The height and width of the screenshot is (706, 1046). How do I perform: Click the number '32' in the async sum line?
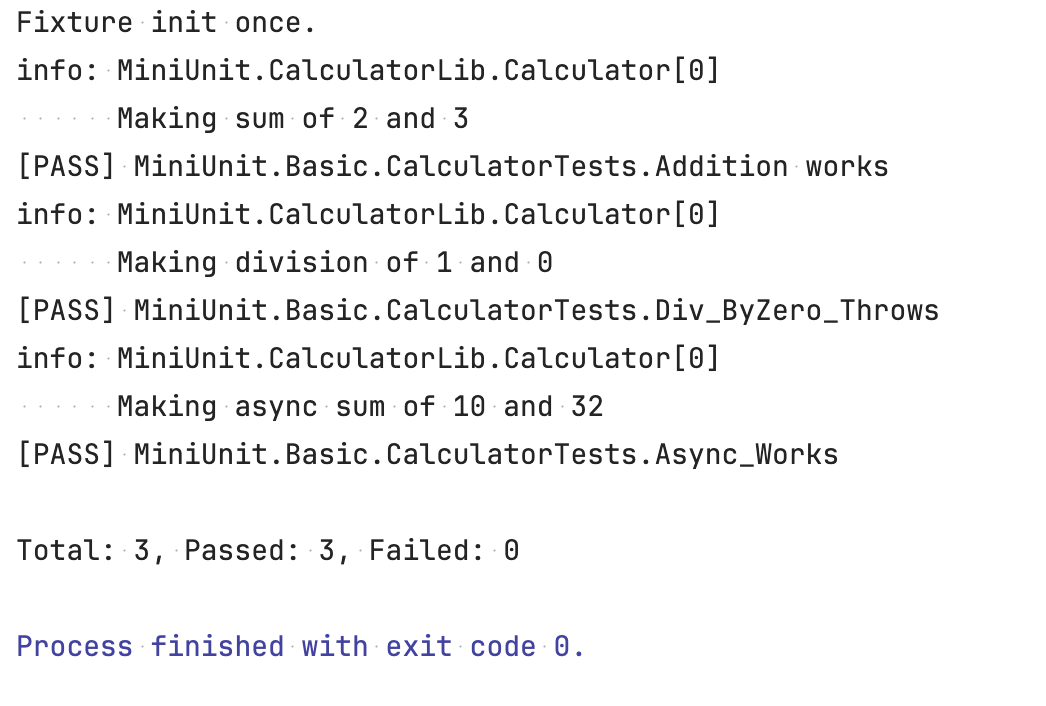[x=587, y=407]
